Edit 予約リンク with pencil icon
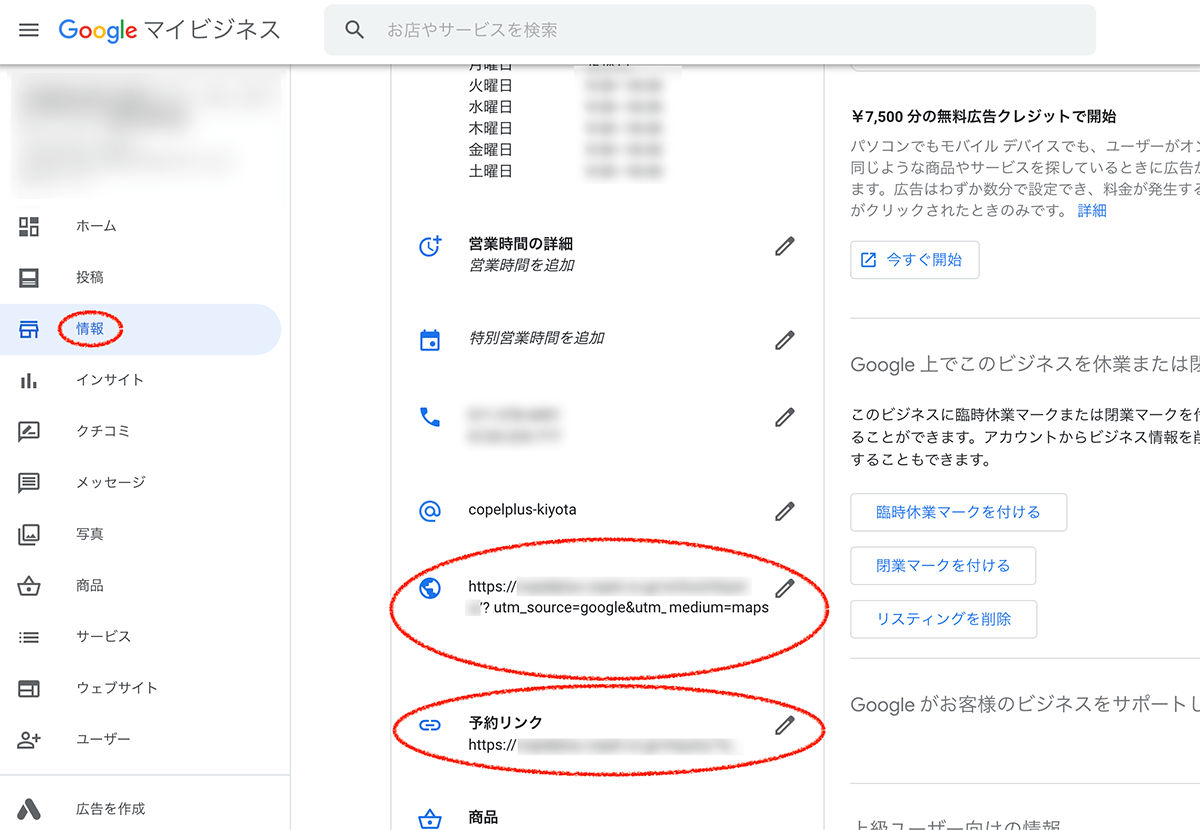Viewport: 1200px width, 830px height. (x=785, y=725)
